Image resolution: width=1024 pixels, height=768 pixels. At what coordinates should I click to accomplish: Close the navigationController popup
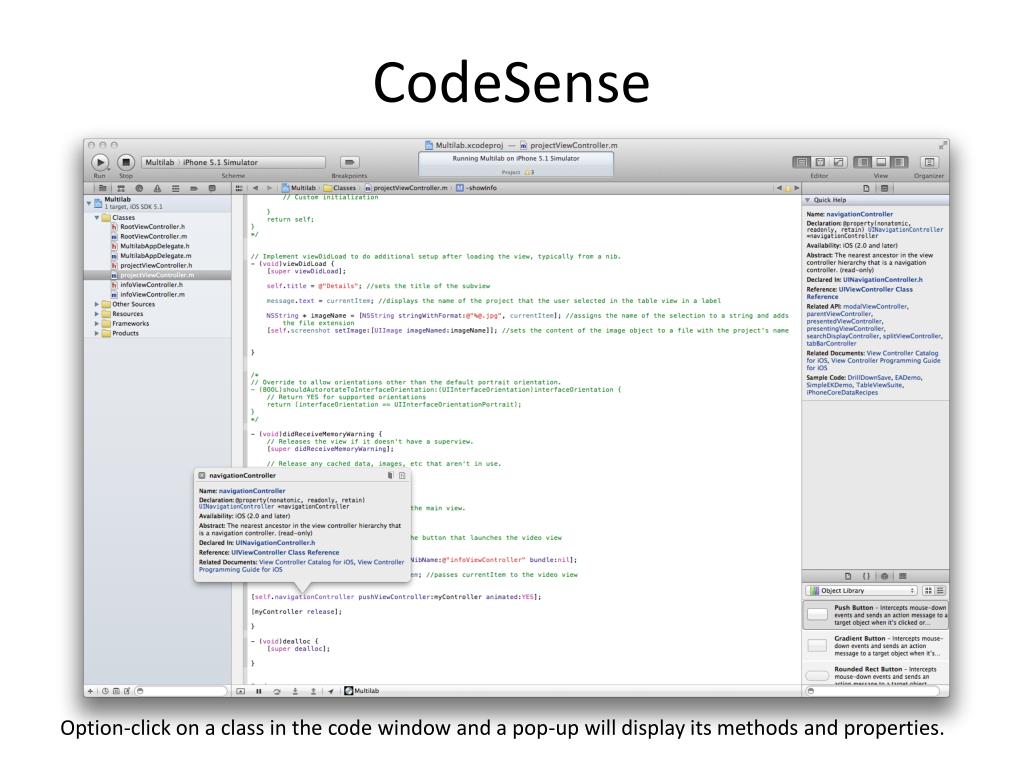202,475
